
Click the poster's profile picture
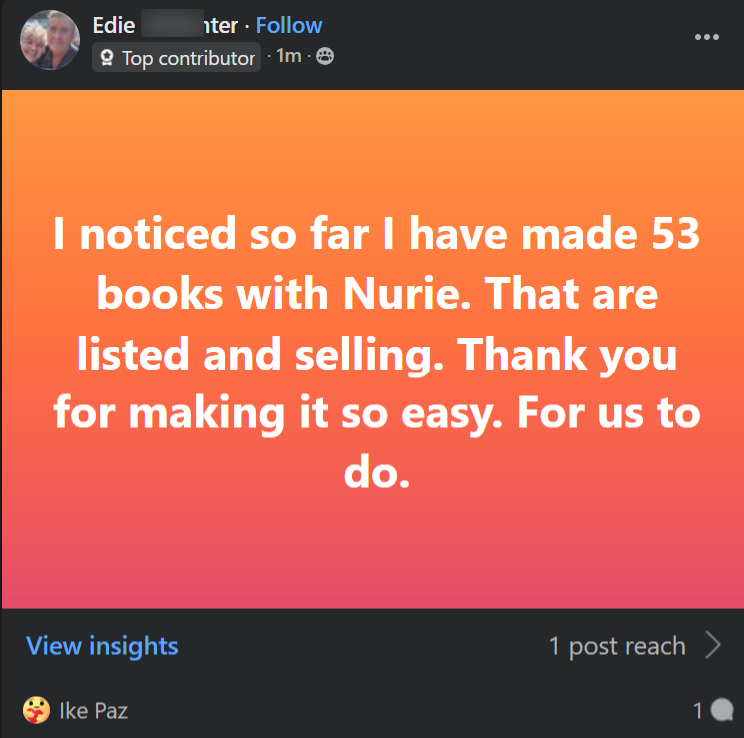pyautogui.click(x=49, y=40)
